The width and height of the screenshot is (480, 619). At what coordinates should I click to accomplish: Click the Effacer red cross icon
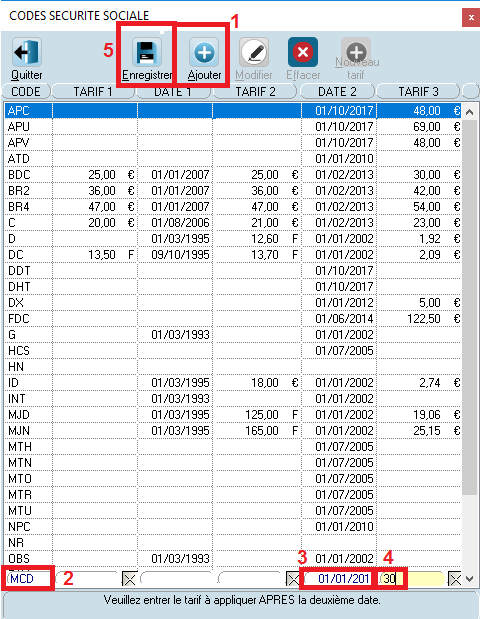point(303,52)
